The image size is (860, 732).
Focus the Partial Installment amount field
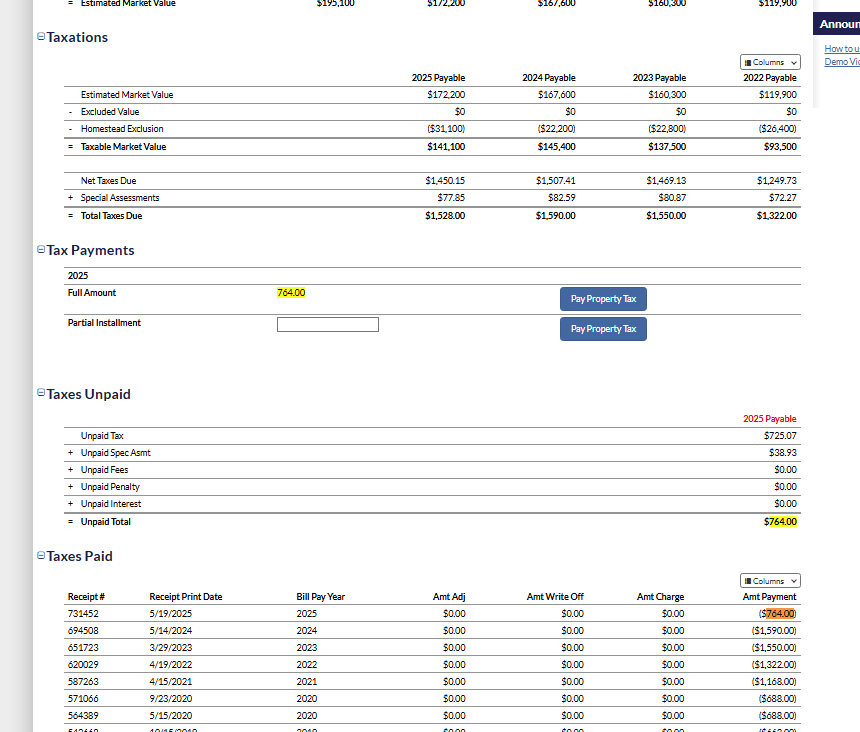327,324
